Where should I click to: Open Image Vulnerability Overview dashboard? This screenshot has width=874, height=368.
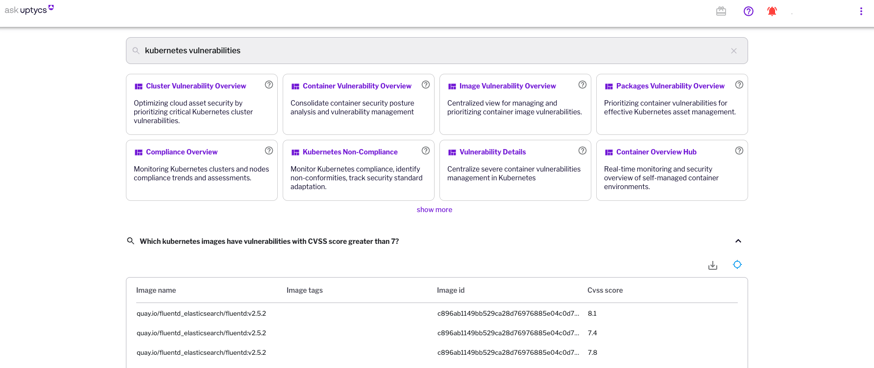[507, 86]
